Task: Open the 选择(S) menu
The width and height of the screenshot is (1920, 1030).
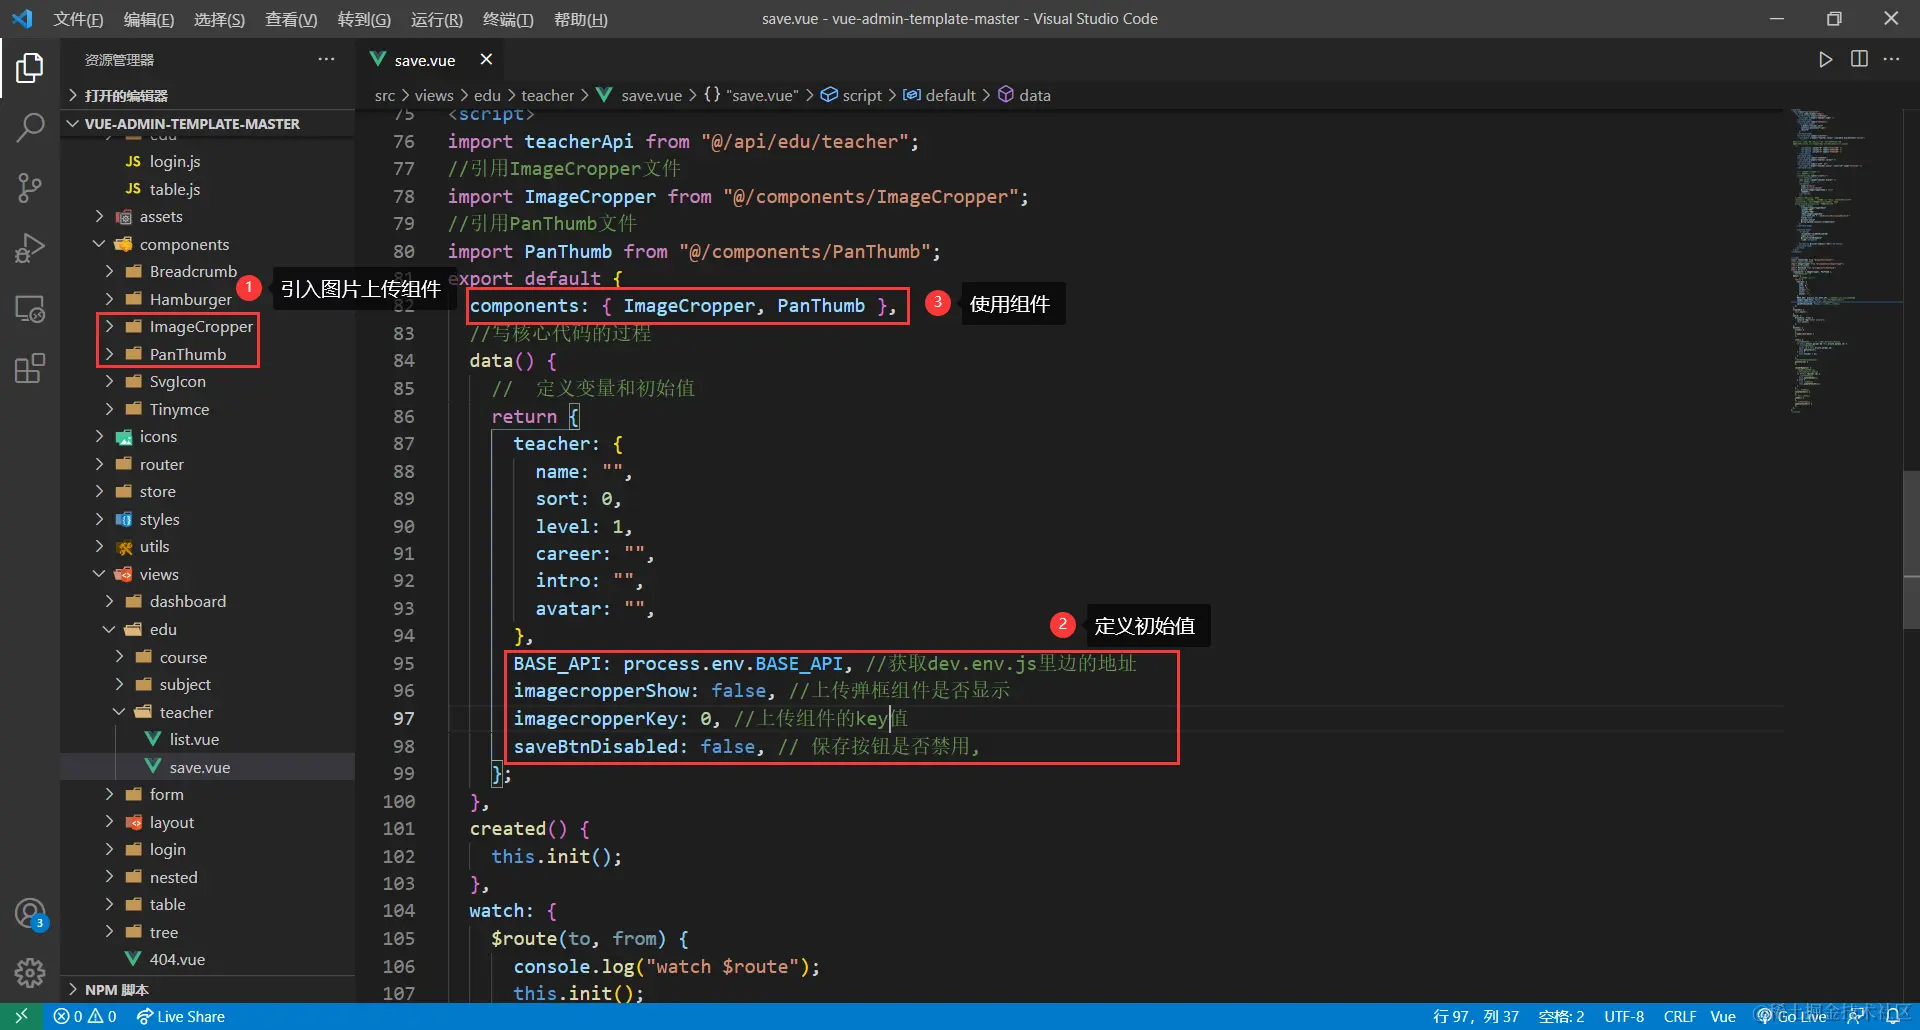Action: [x=219, y=19]
